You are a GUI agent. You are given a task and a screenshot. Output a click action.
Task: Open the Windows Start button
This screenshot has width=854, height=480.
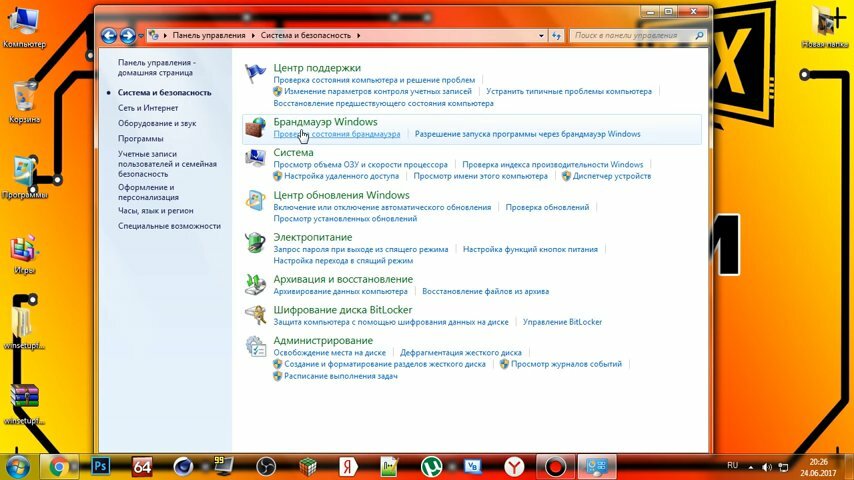(x=17, y=467)
